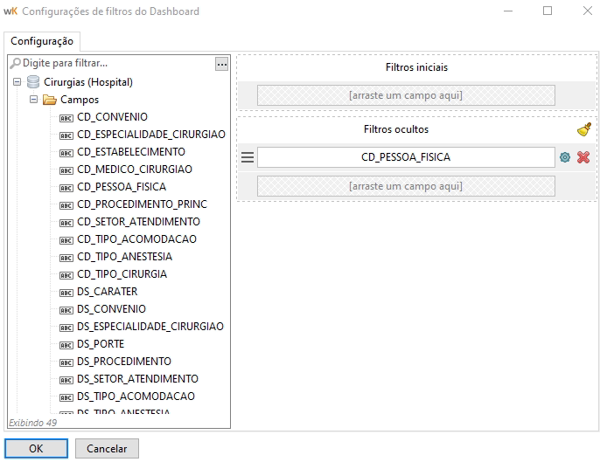Select field CD_ESTABELECIMENTO

(131, 152)
